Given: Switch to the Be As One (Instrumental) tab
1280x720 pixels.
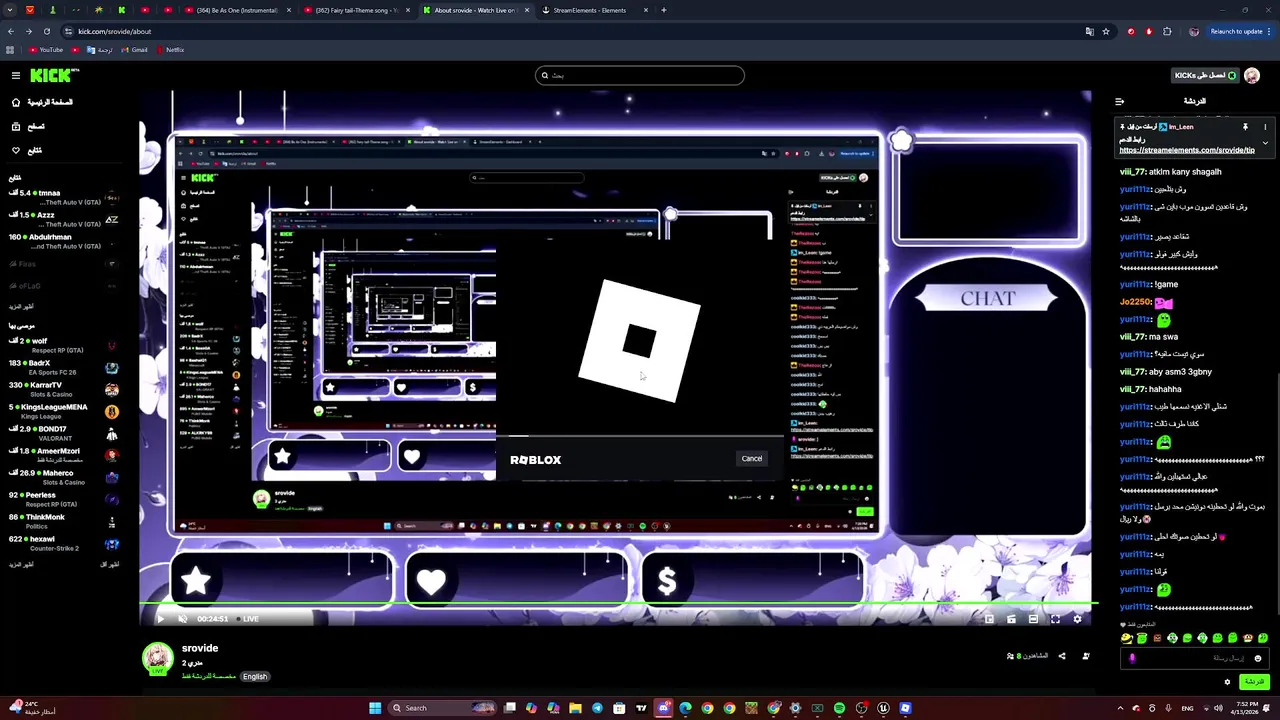Looking at the screenshot, I should click(x=237, y=10).
